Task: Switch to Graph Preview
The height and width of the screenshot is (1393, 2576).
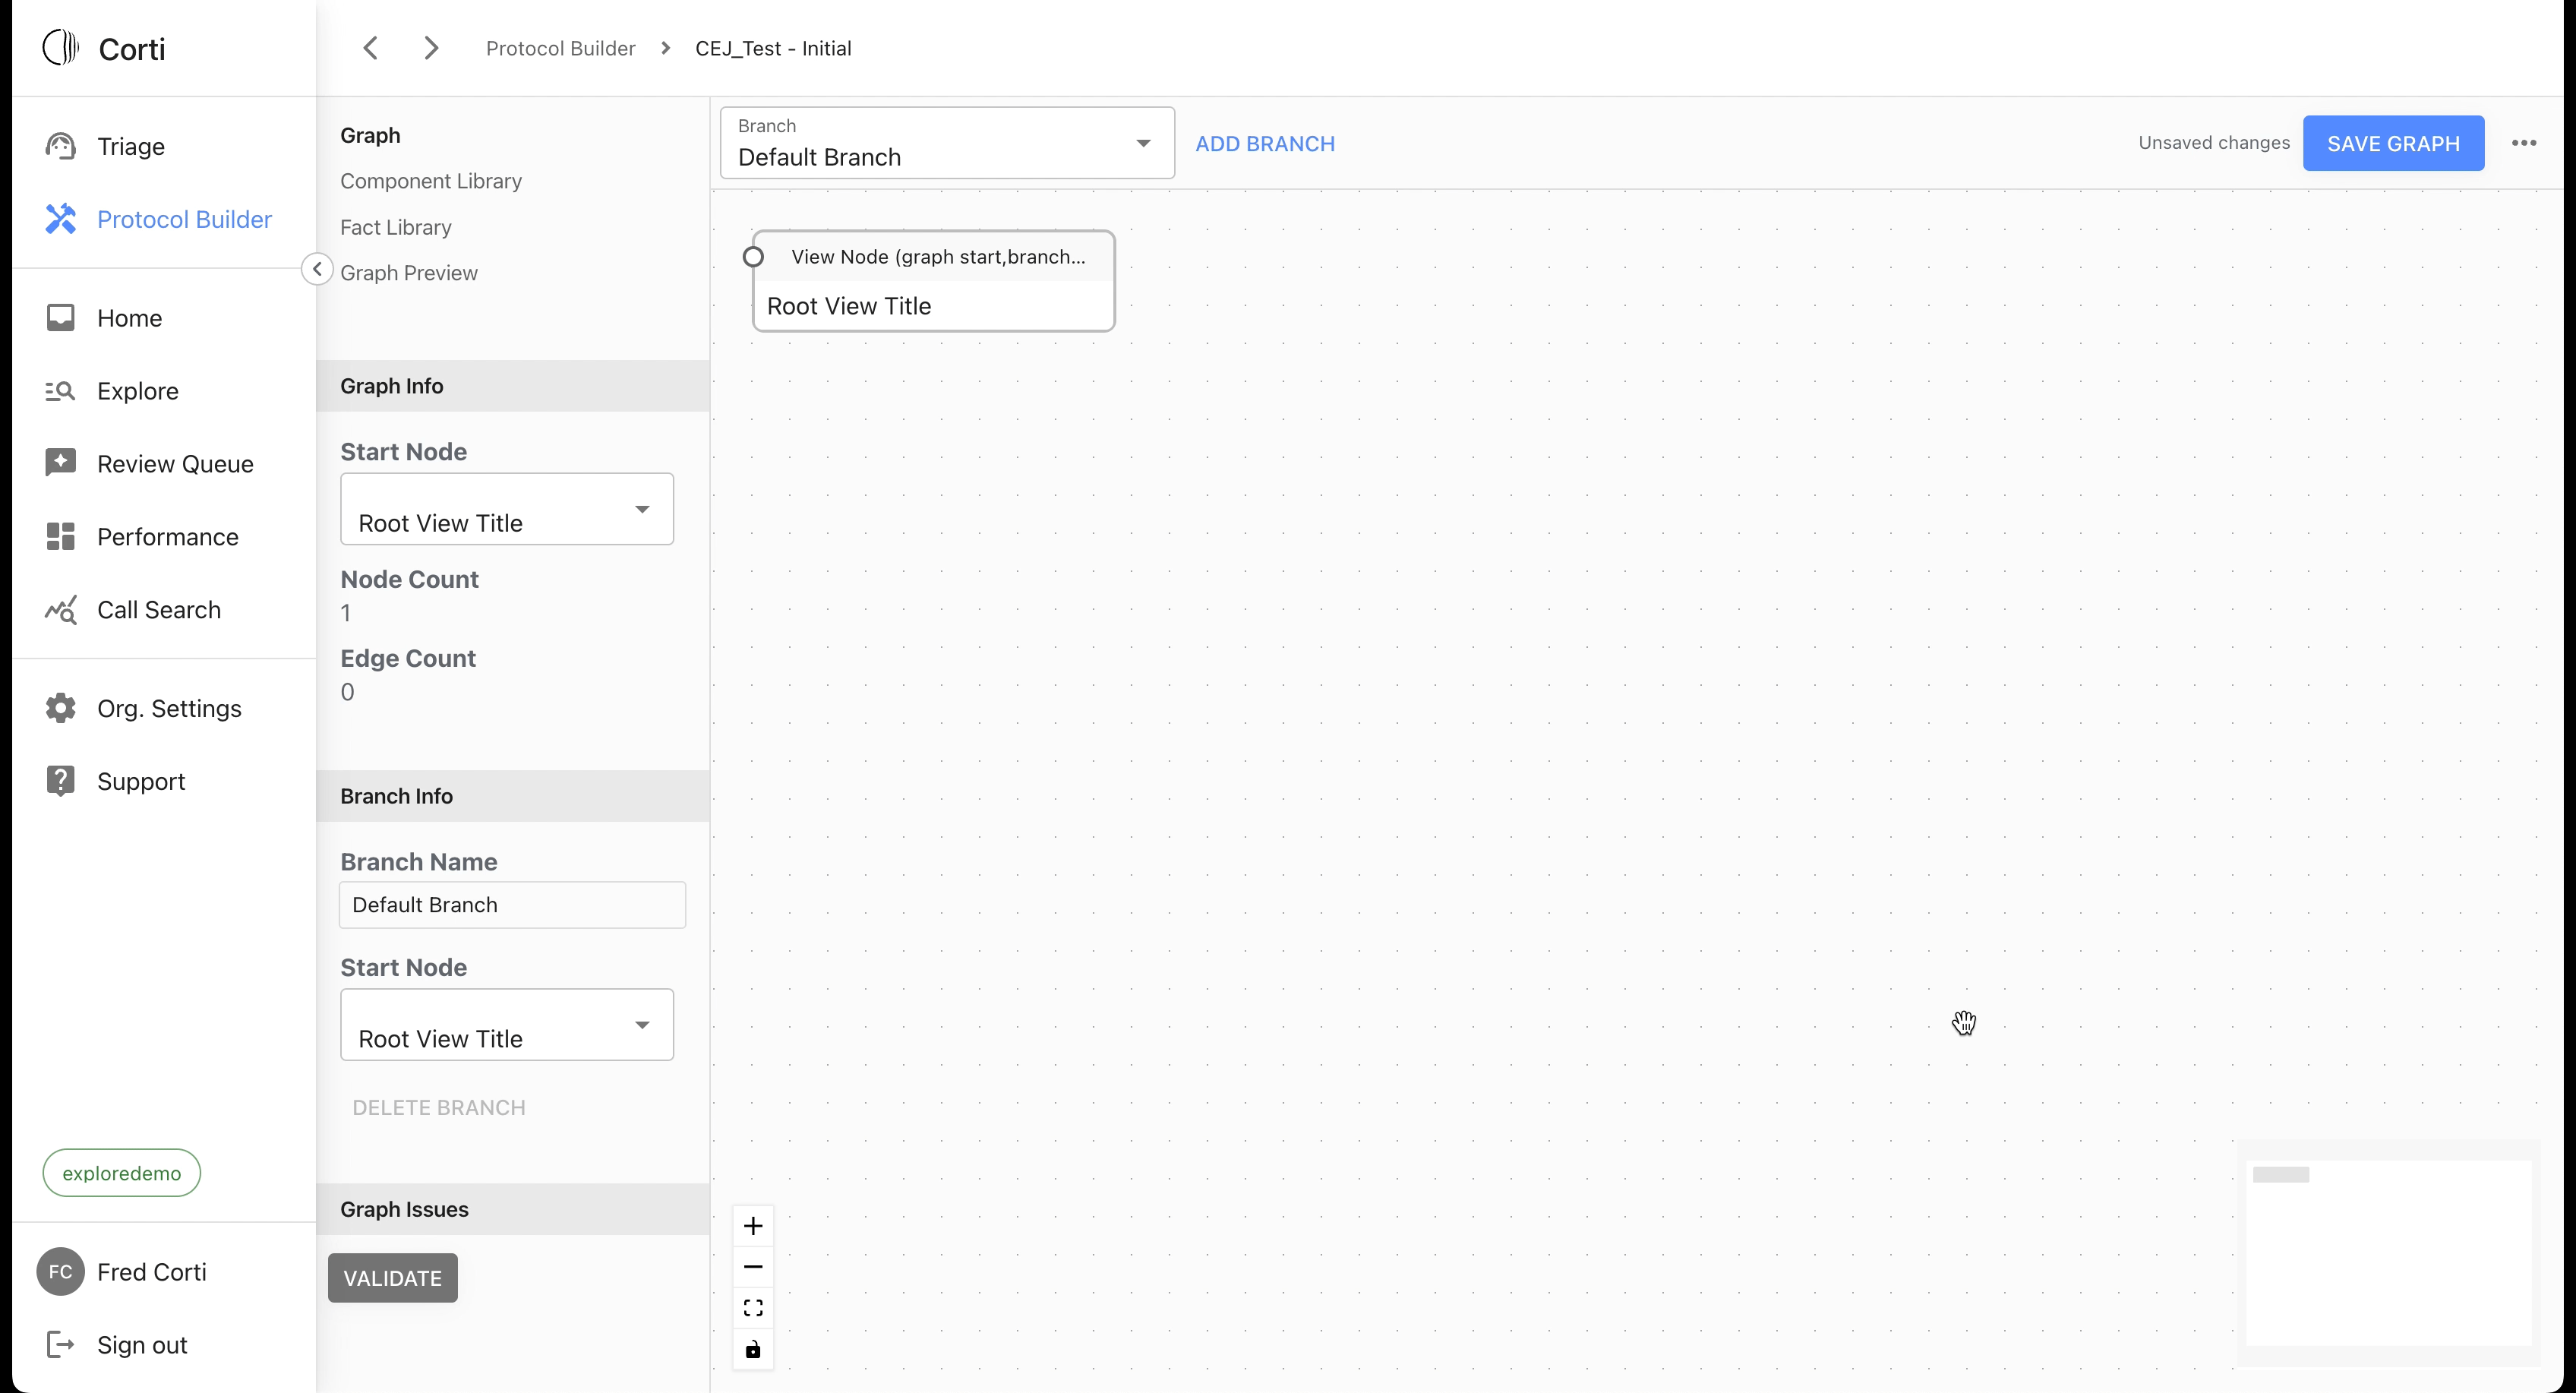Action: (x=408, y=273)
